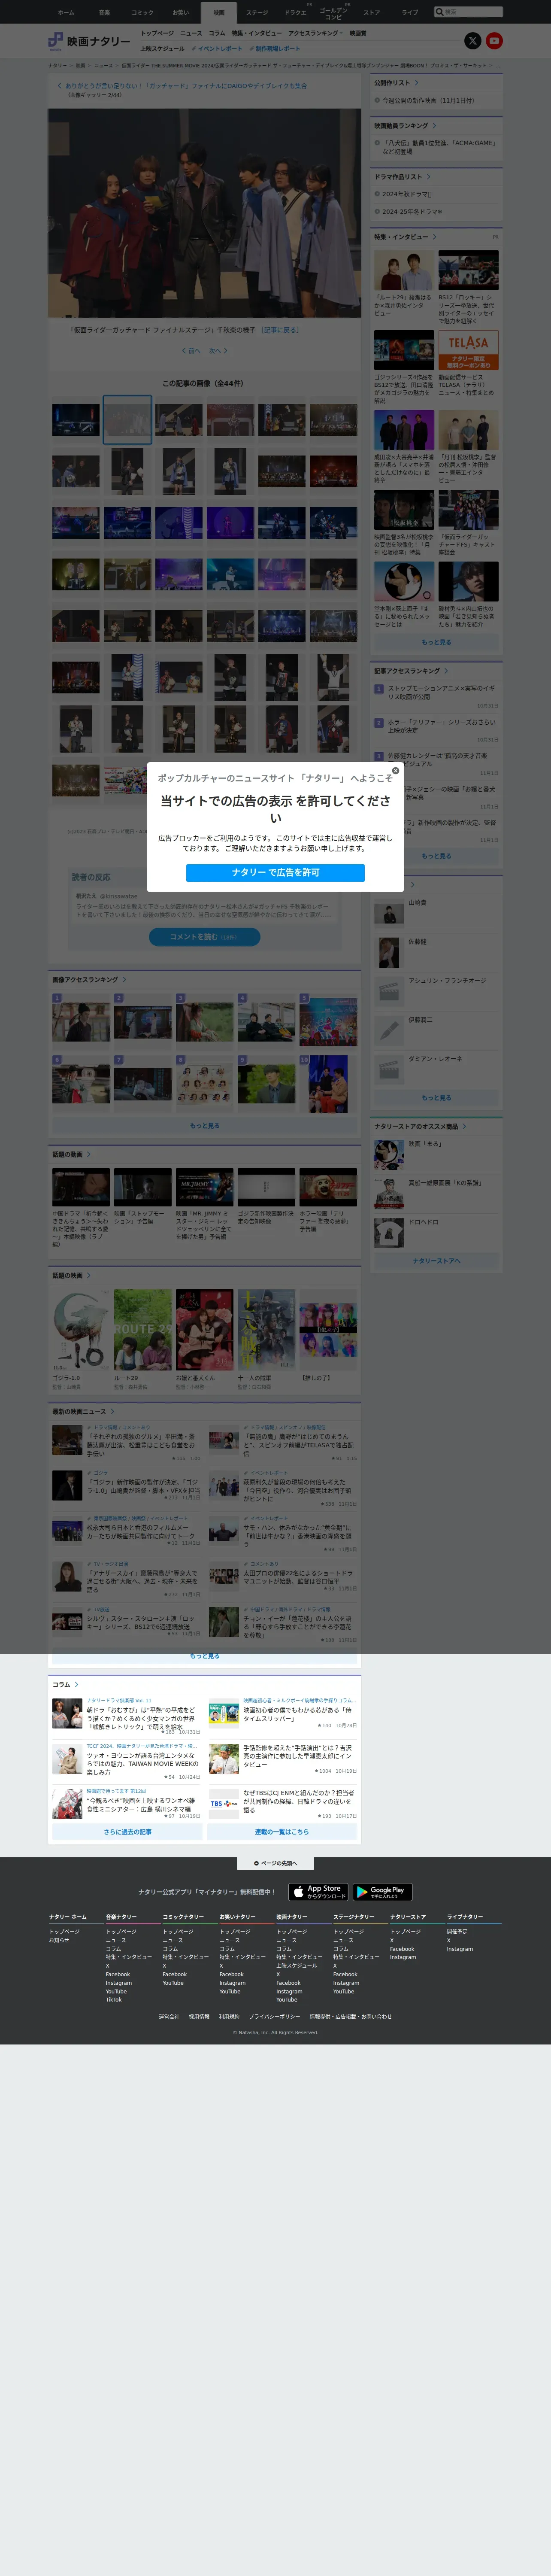Open the X (Twitter) icon in header

coord(473,41)
